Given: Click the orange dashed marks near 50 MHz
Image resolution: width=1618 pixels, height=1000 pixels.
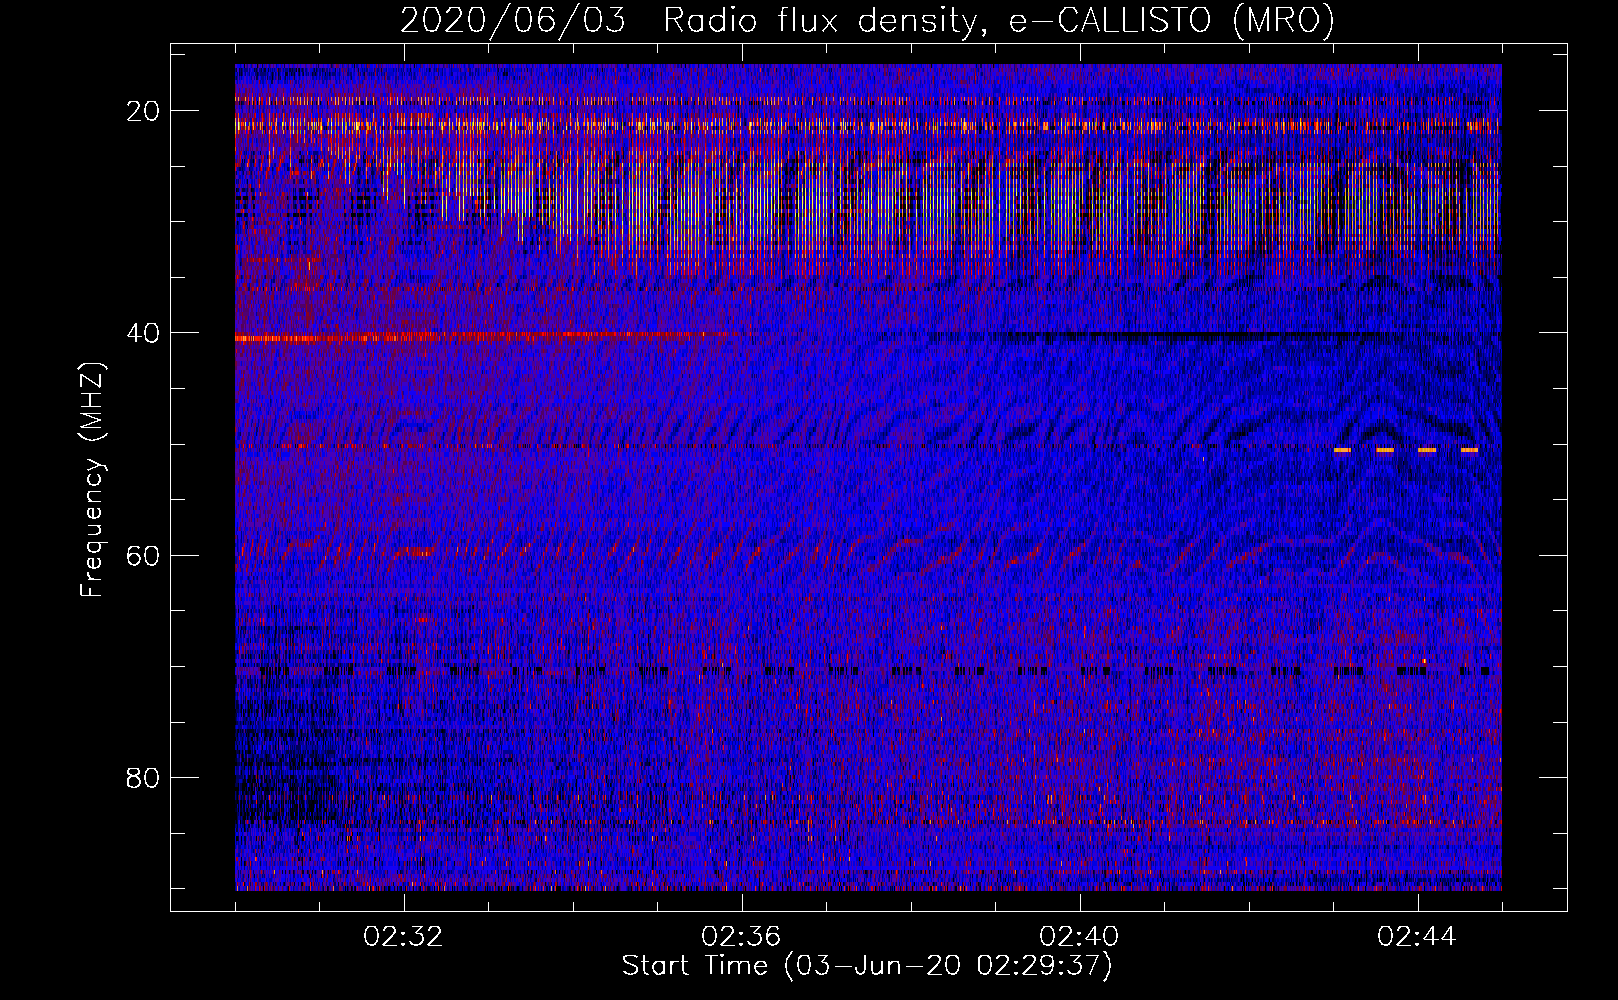Looking at the screenshot, I should (1406, 450).
